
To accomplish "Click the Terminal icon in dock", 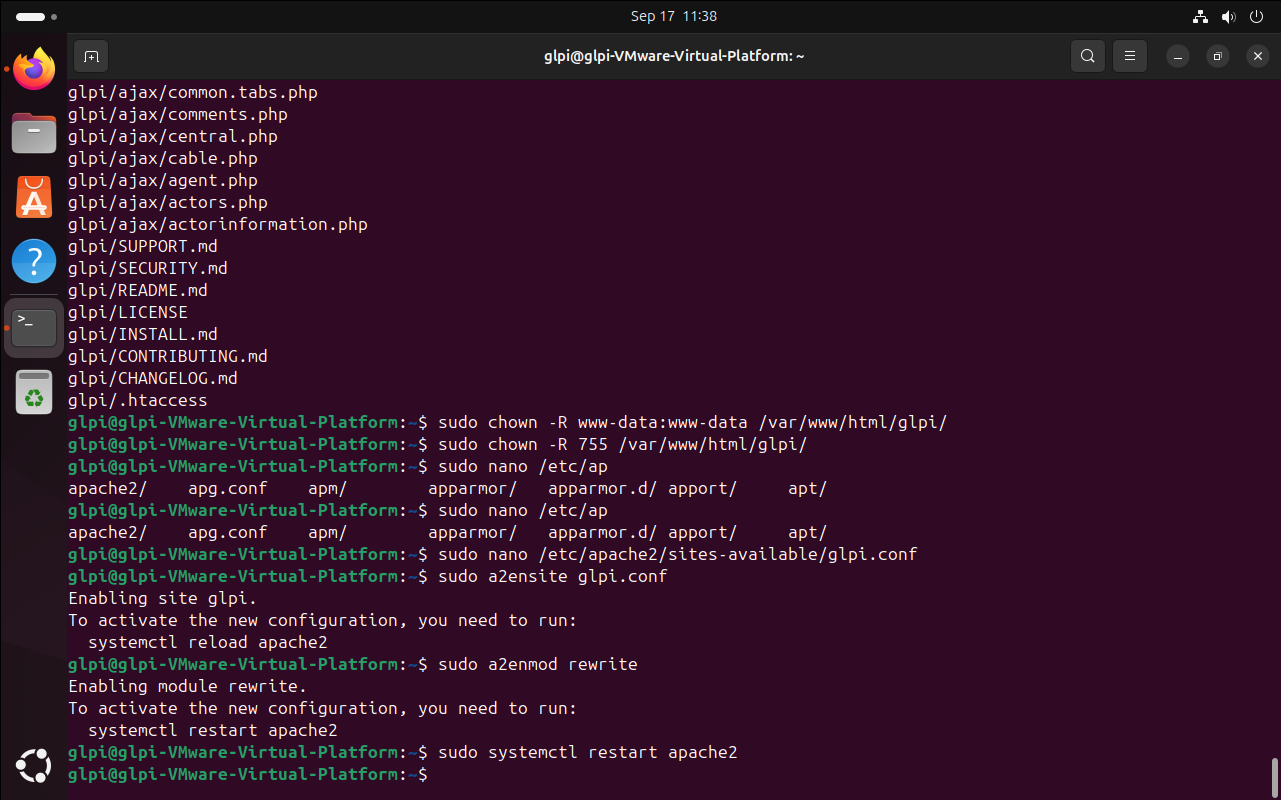I will (x=34, y=327).
